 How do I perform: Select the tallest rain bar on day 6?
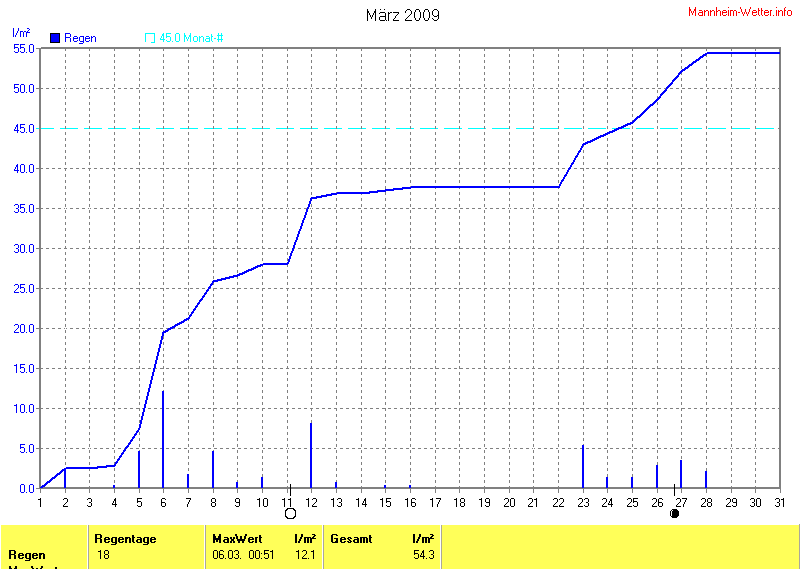[x=163, y=440]
